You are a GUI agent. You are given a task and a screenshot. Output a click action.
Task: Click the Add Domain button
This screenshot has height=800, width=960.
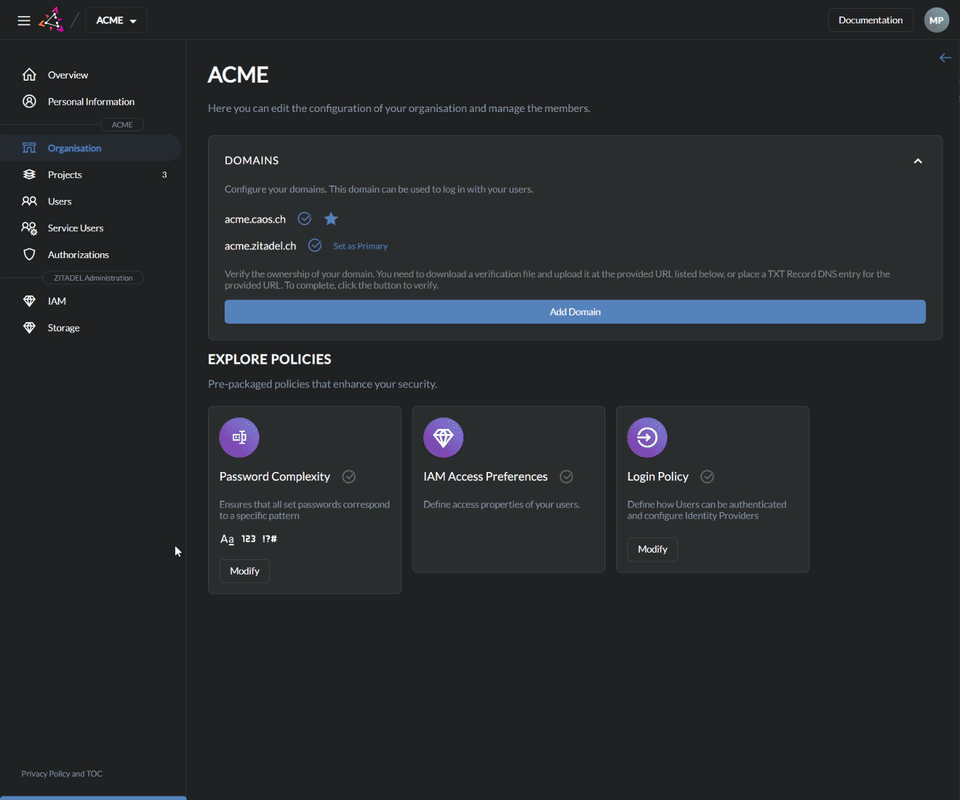575,312
